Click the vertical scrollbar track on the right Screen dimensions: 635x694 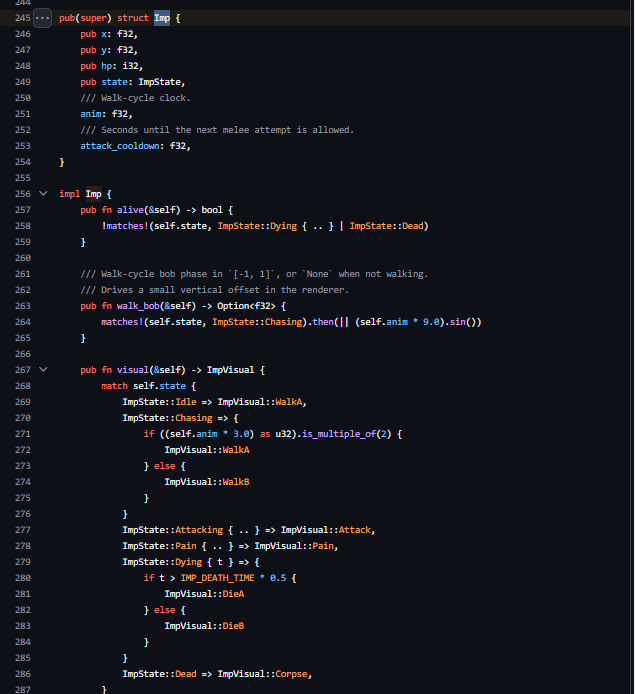tap(632, 347)
